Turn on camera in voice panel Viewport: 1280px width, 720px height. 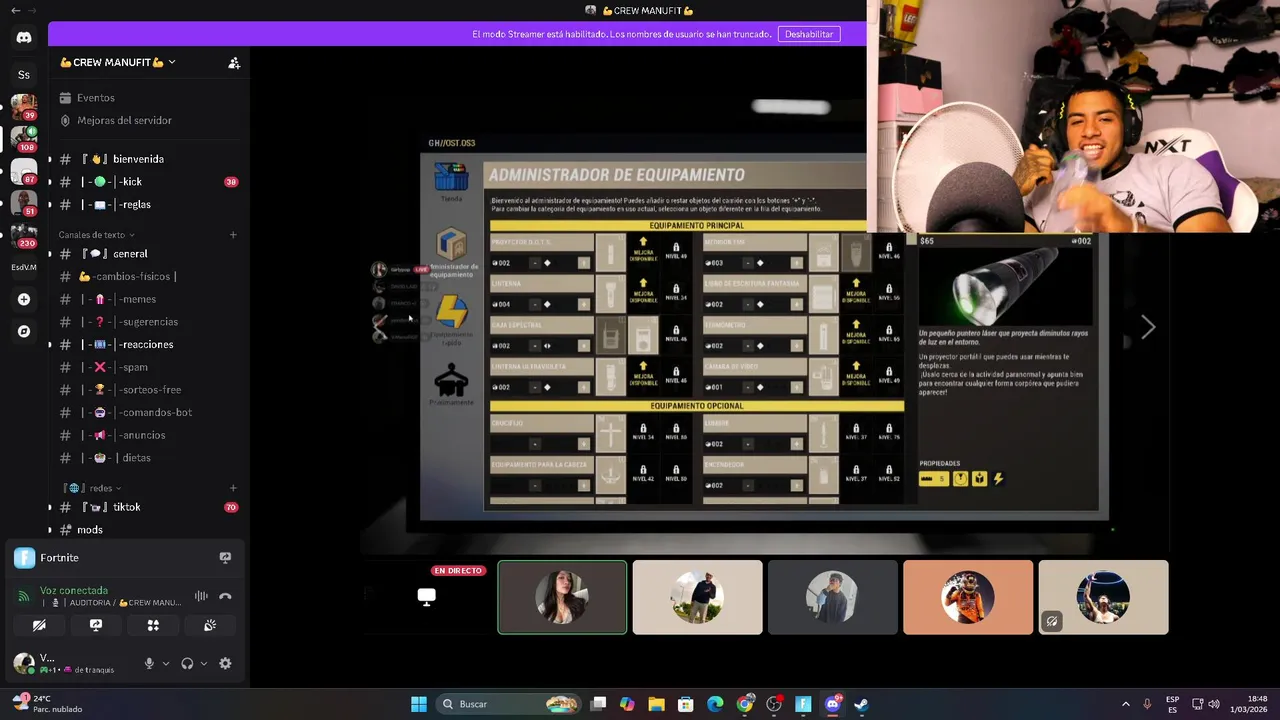(39, 625)
